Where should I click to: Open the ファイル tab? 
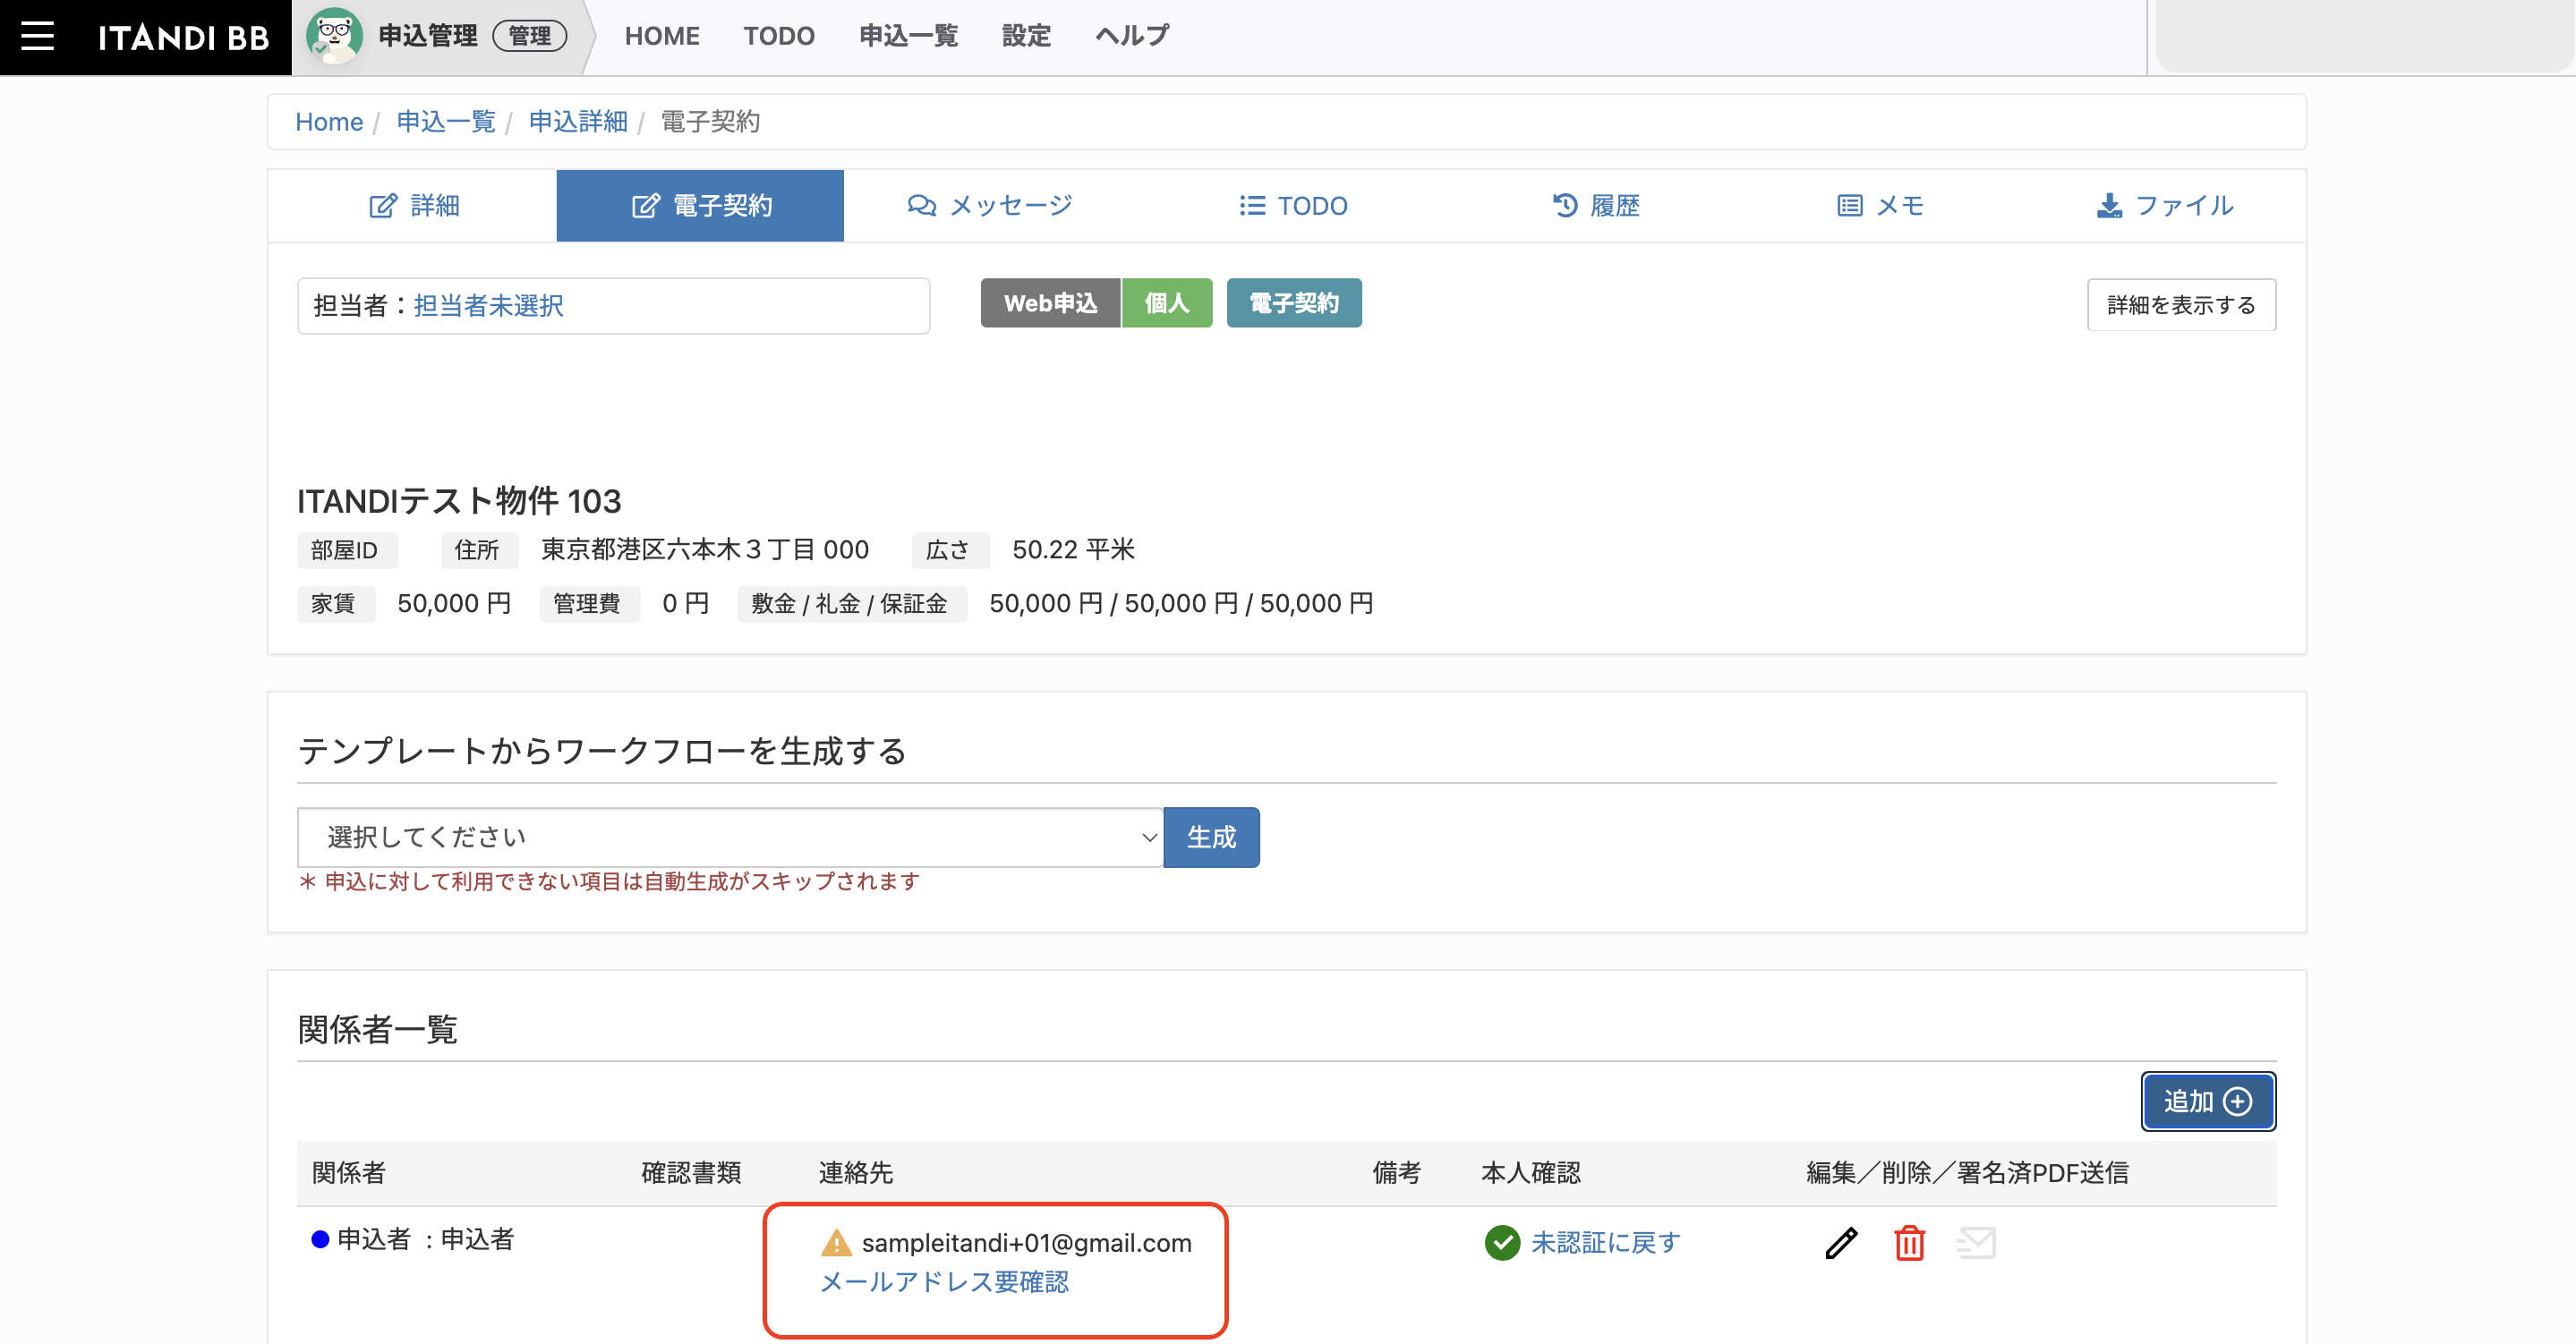click(x=2164, y=206)
